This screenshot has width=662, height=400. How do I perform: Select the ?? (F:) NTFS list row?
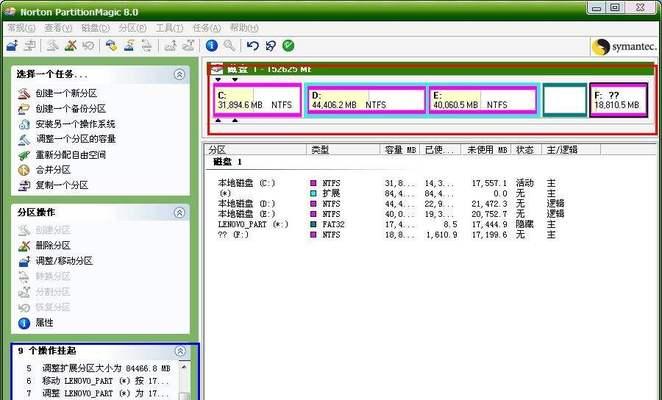click(391, 235)
